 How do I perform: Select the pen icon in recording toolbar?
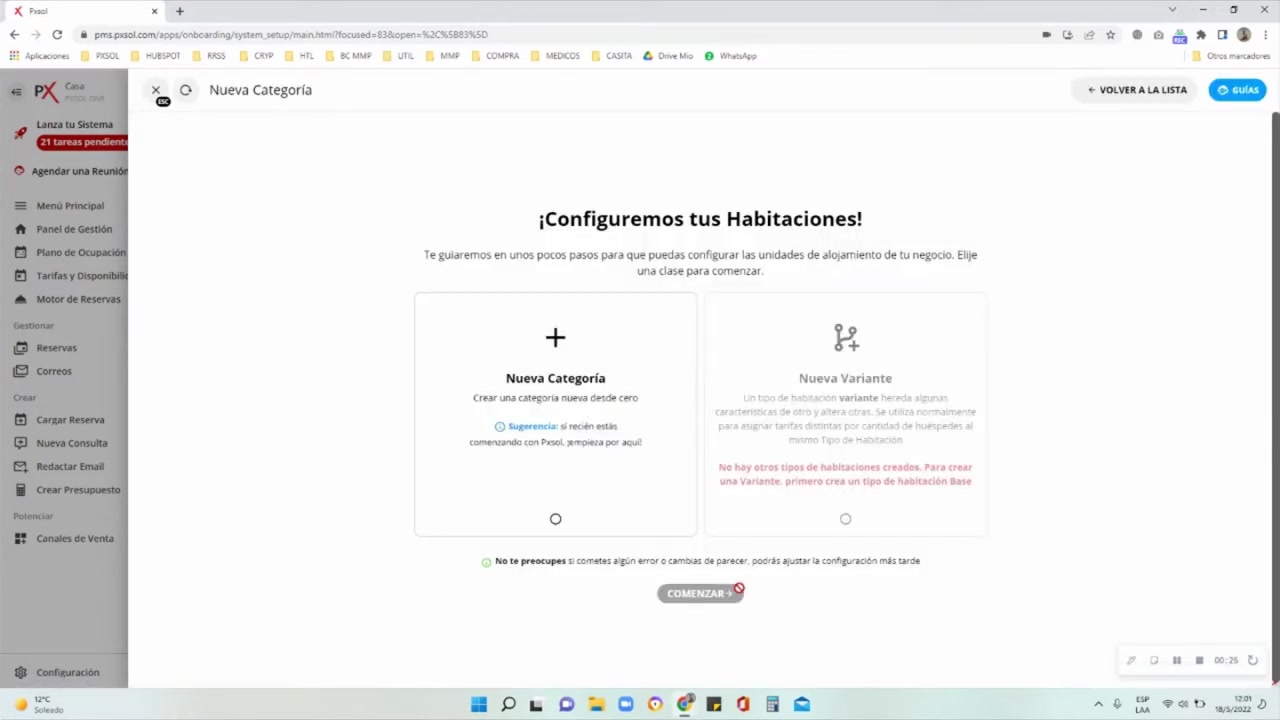tap(1130, 660)
